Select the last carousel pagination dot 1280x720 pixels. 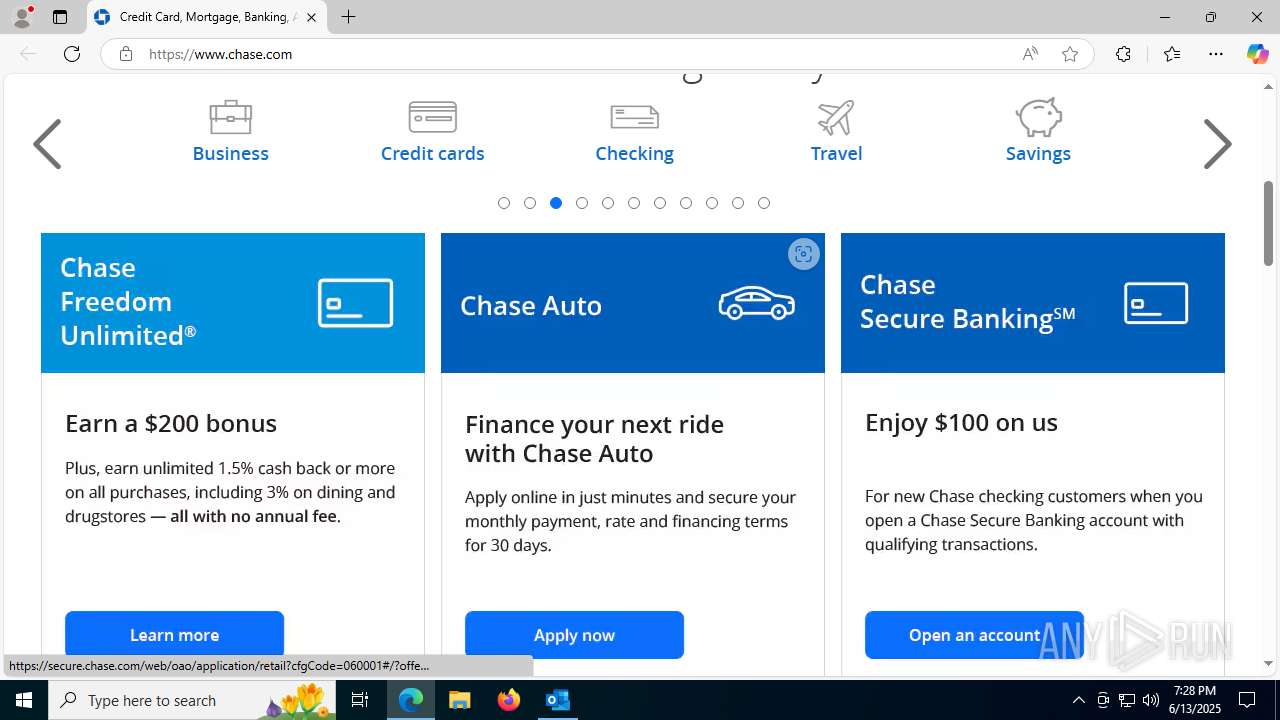point(764,203)
